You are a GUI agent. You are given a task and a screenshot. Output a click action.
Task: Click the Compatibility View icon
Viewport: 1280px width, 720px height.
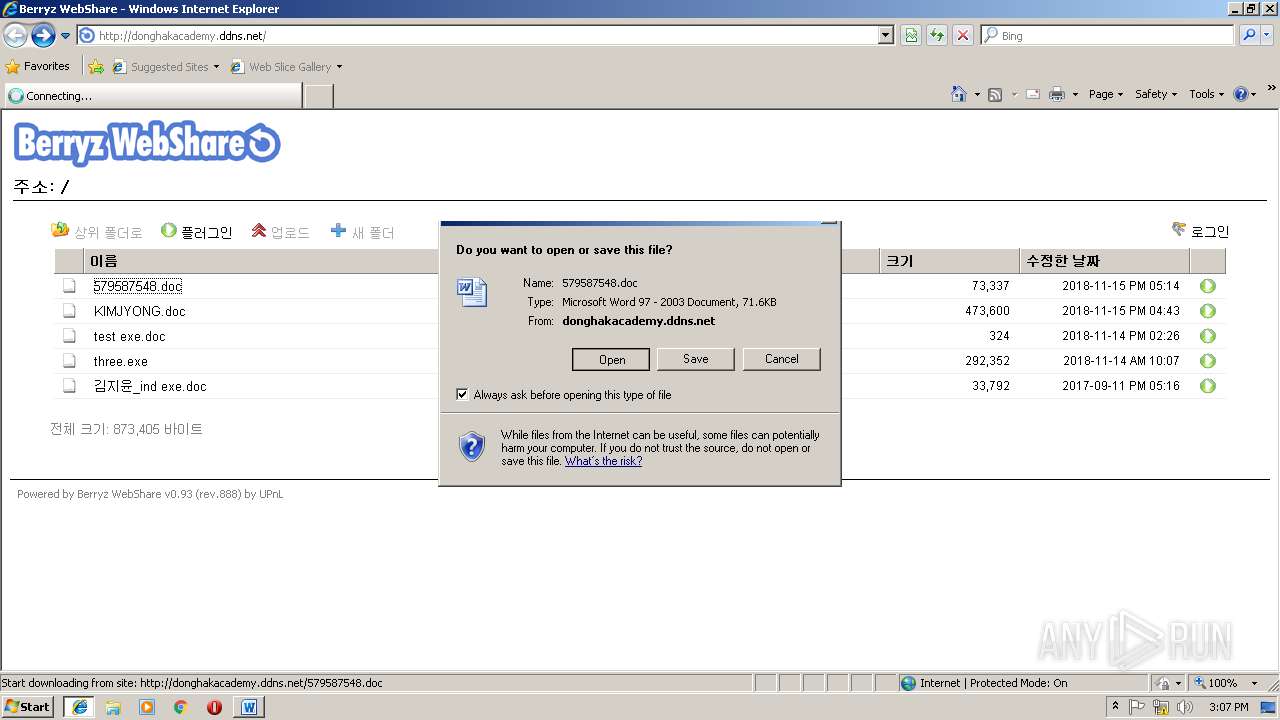[911, 35]
